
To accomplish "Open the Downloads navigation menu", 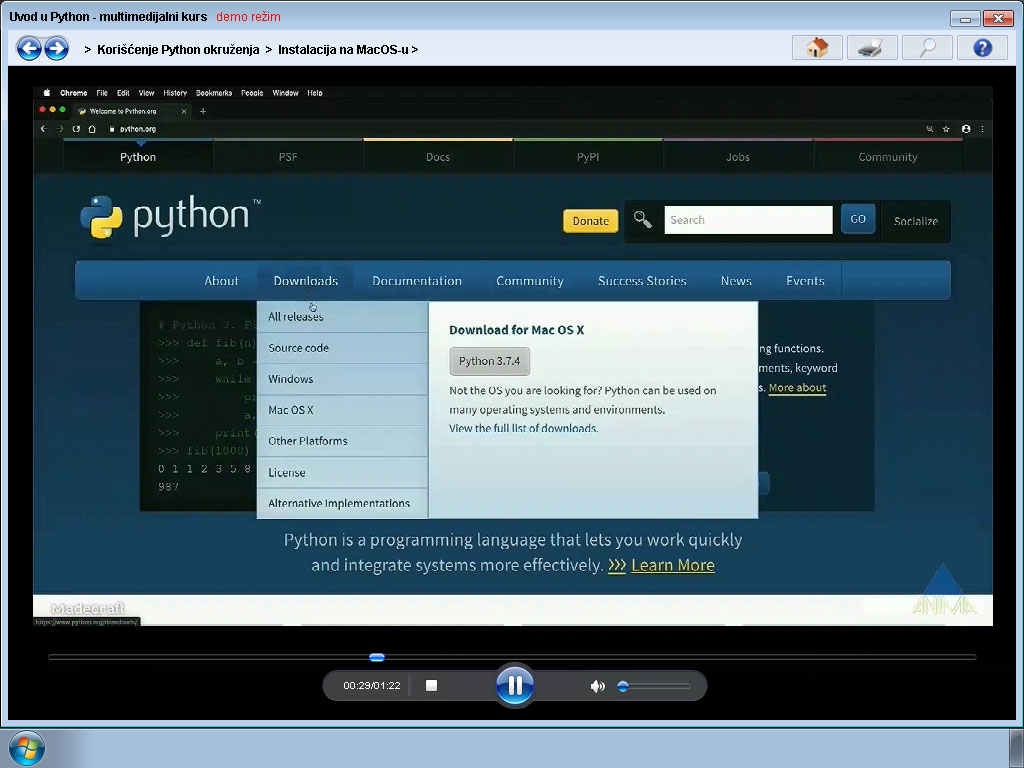I will click(305, 281).
